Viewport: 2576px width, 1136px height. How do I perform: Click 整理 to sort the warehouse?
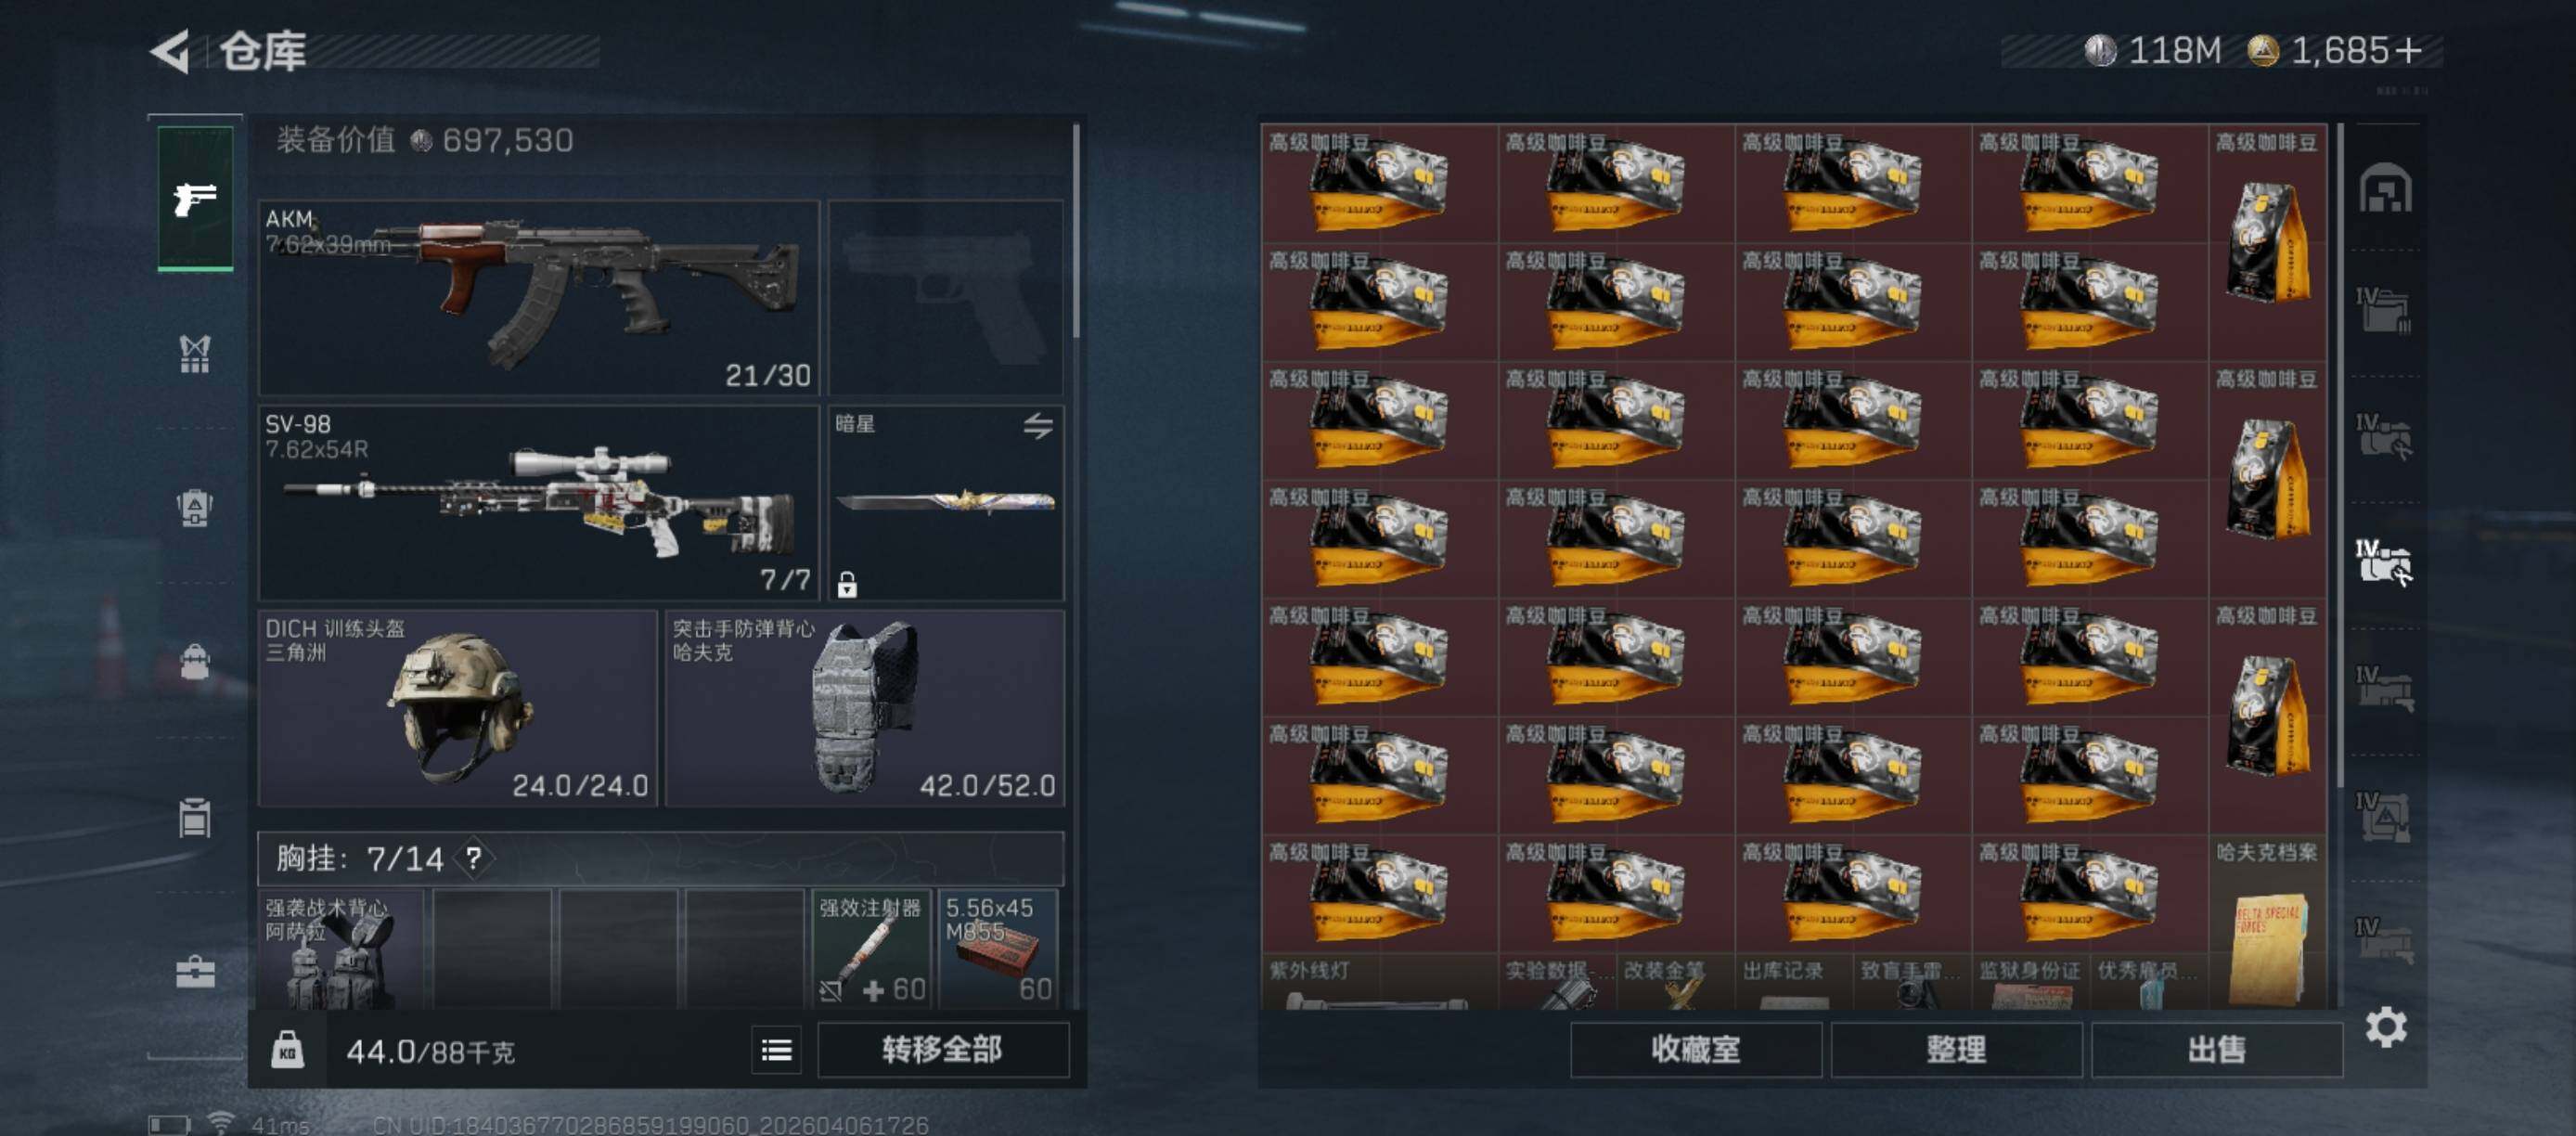(x=1956, y=1049)
